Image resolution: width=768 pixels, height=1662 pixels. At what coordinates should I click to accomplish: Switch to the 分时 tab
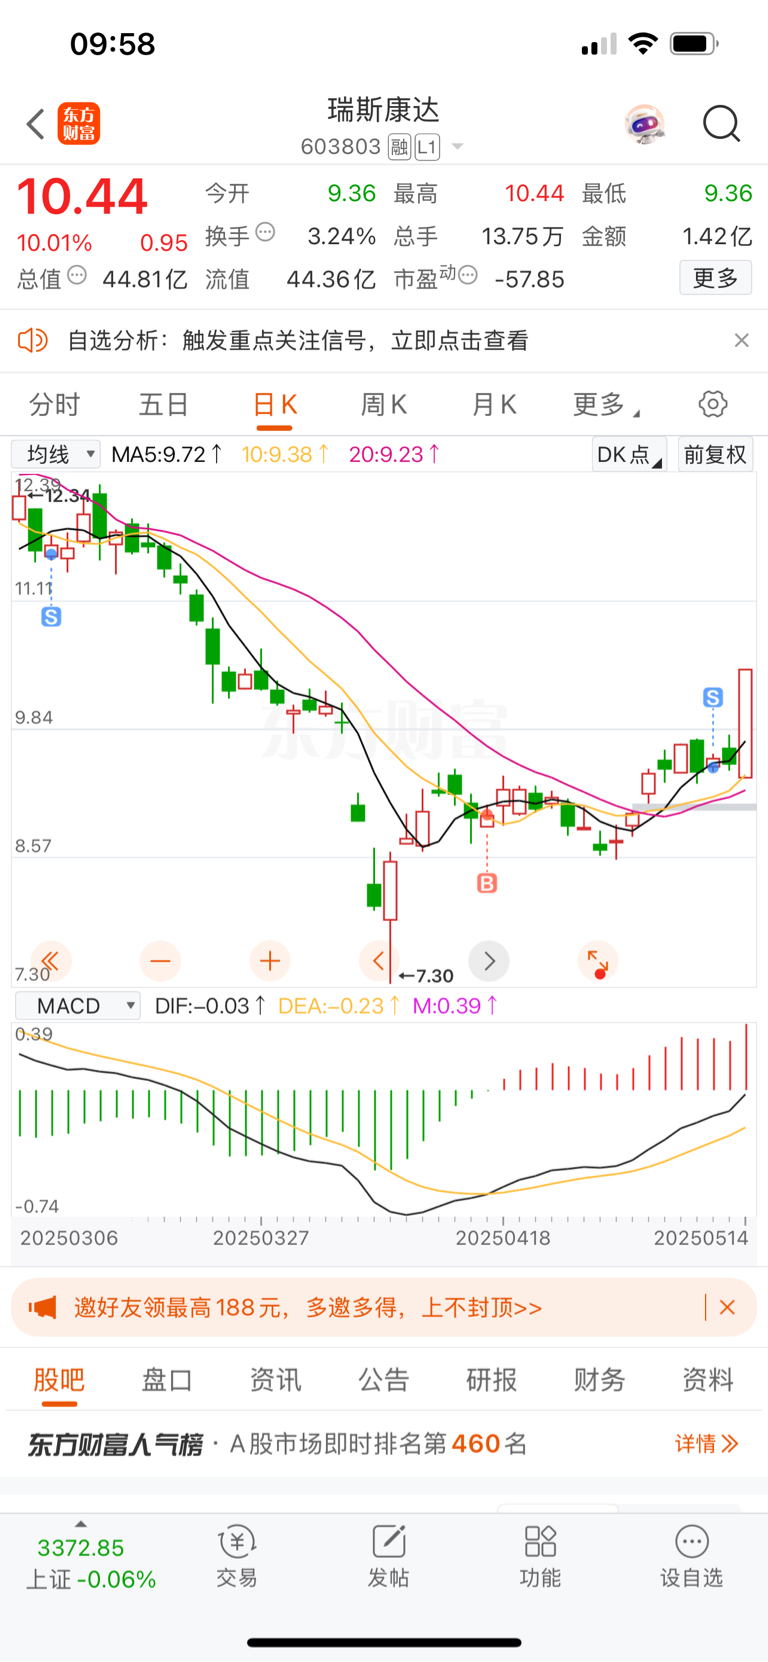pyautogui.click(x=54, y=404)
